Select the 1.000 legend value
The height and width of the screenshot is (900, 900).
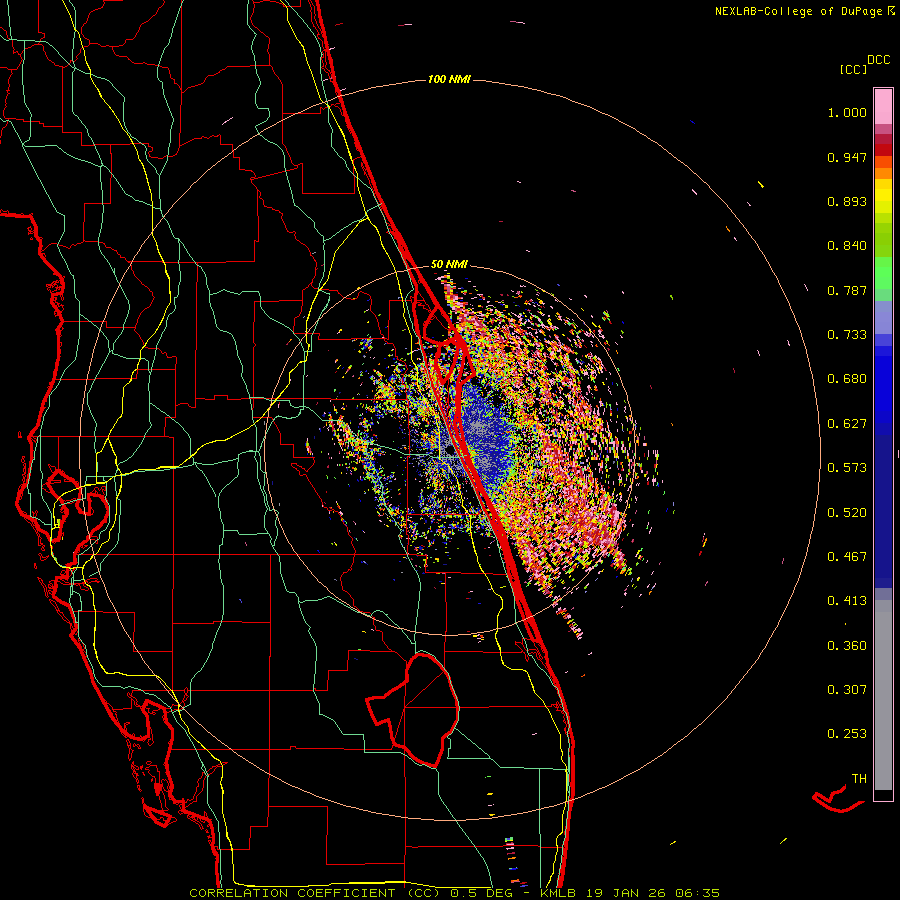[847, 112]
